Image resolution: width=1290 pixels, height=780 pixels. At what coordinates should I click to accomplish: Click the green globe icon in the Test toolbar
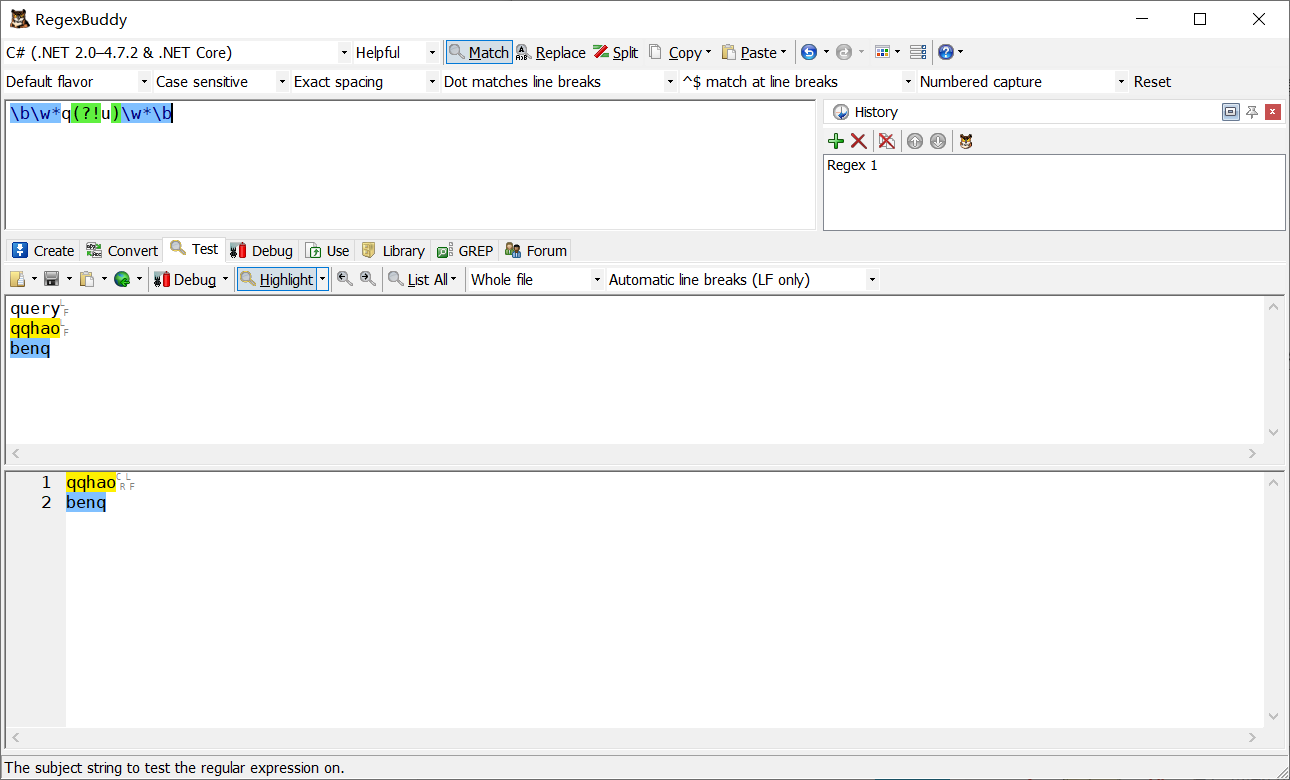pyautogui.click(x=122, y=279)
